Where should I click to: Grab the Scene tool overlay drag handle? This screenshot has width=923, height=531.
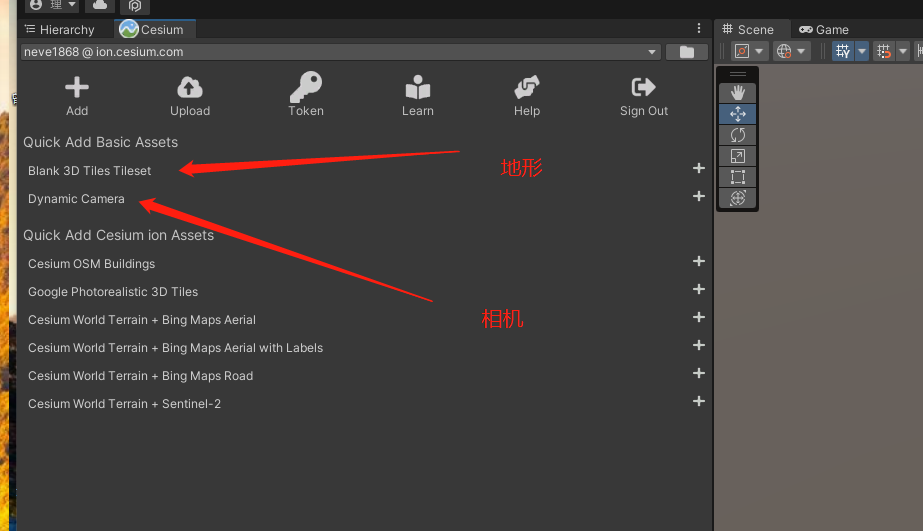738,74
